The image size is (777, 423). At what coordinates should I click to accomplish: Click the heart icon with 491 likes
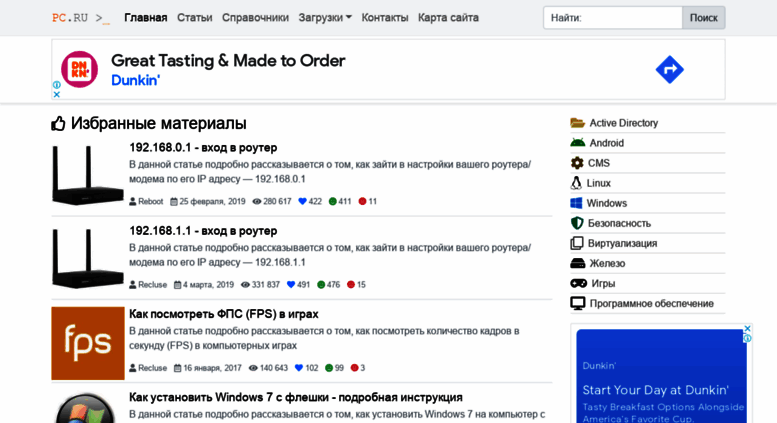(291, 285)
